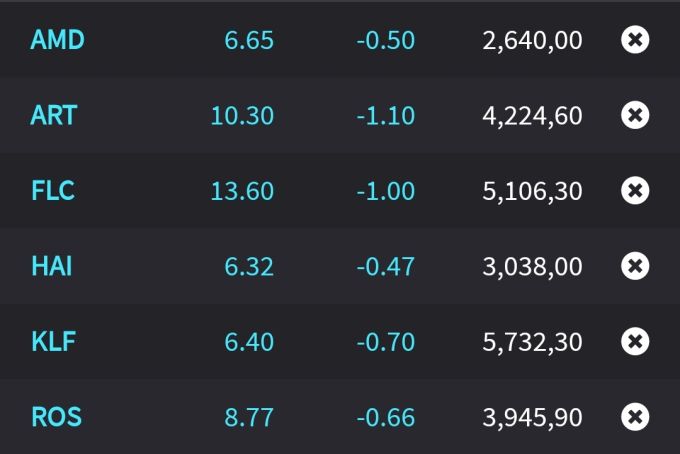Select the KLF ticker
The image size is (680, 454).
[53, 342]
